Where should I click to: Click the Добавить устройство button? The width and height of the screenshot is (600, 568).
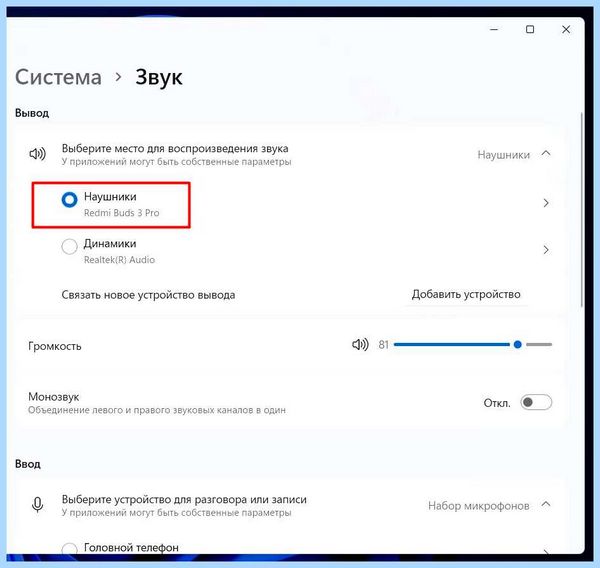click(466, 294)
